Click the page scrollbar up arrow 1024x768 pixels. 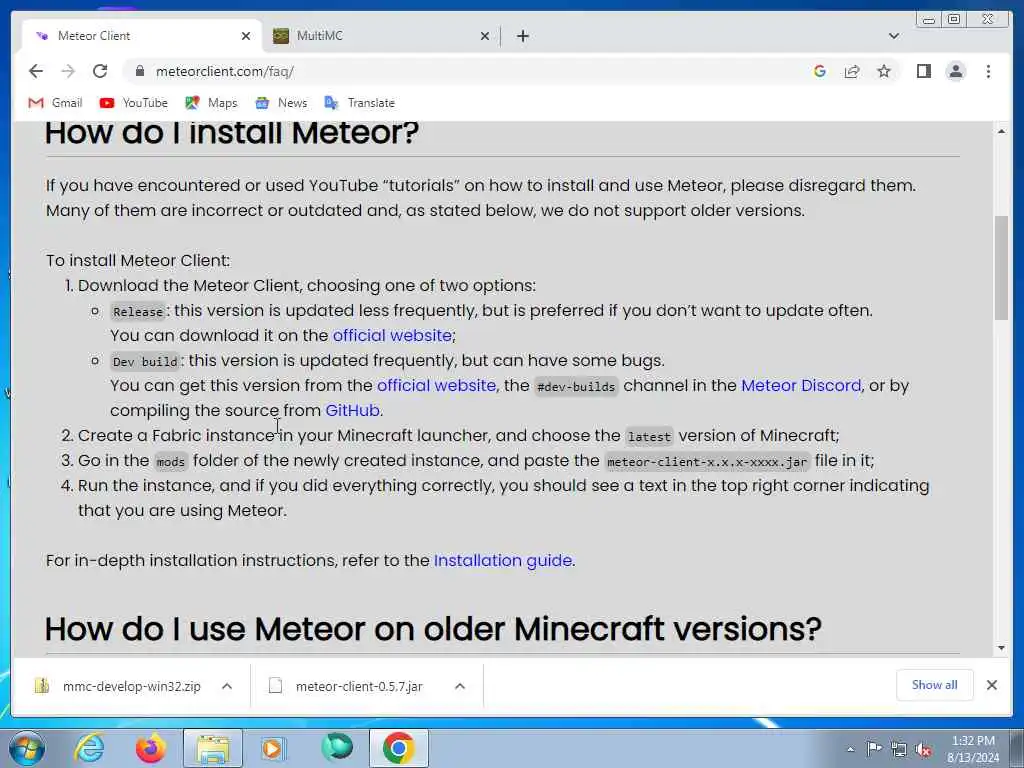tap(1001, 131)
